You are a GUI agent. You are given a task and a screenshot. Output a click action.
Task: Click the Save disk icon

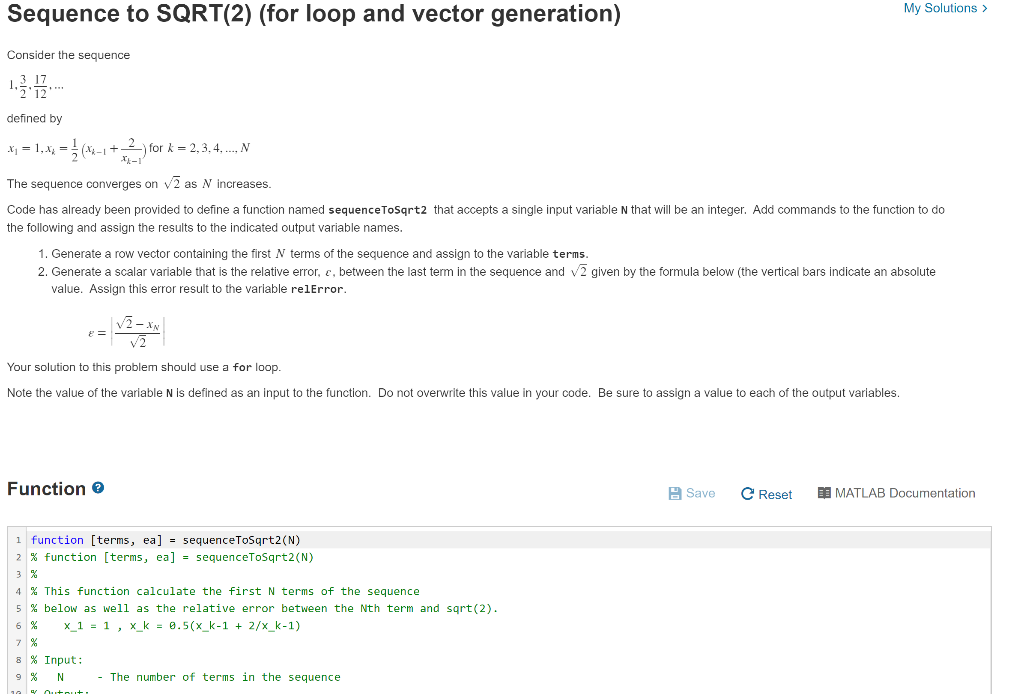tap(675, 493)
